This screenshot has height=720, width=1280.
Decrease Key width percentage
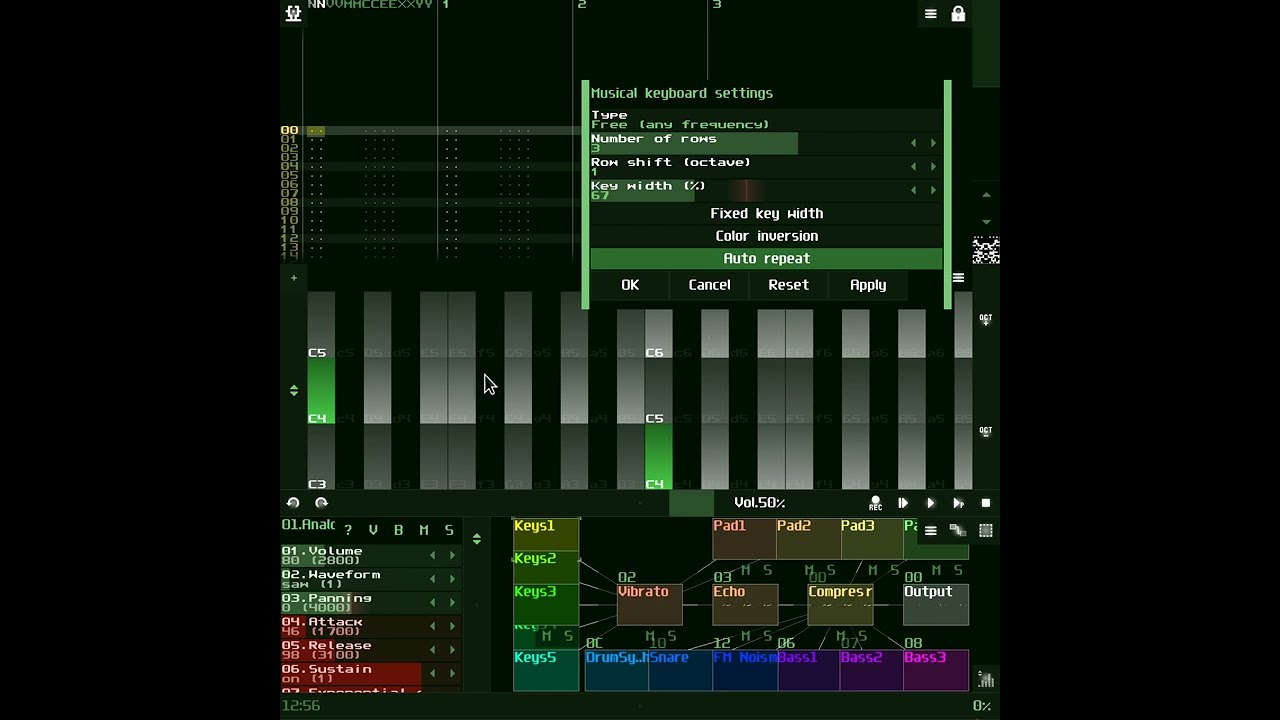pos(913,190)
